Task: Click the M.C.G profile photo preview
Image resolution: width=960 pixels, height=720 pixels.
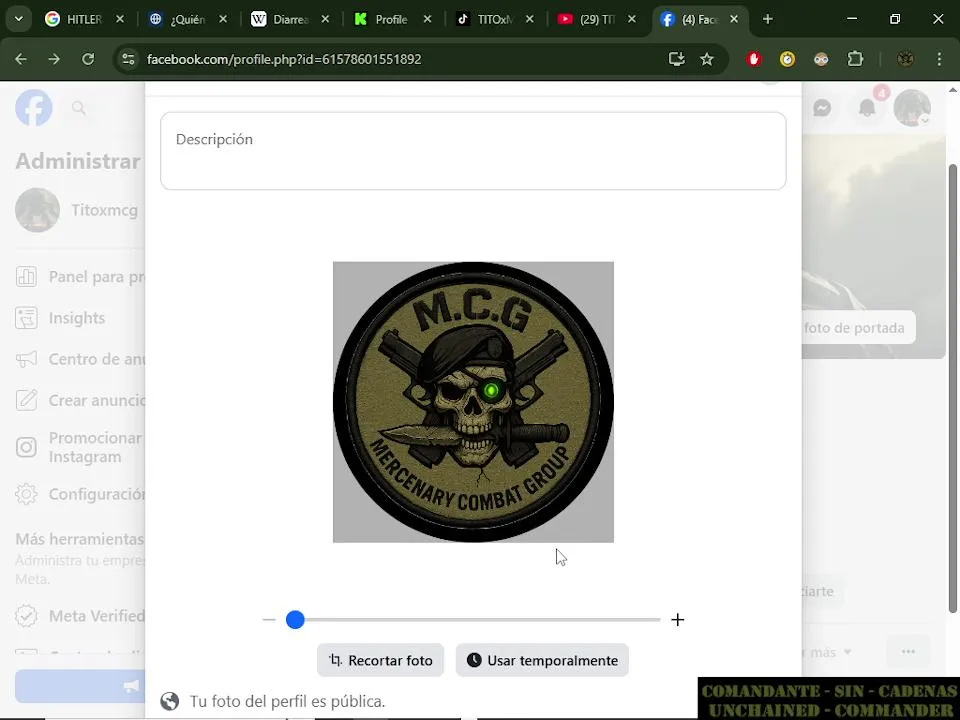Action: pos(473,402)
